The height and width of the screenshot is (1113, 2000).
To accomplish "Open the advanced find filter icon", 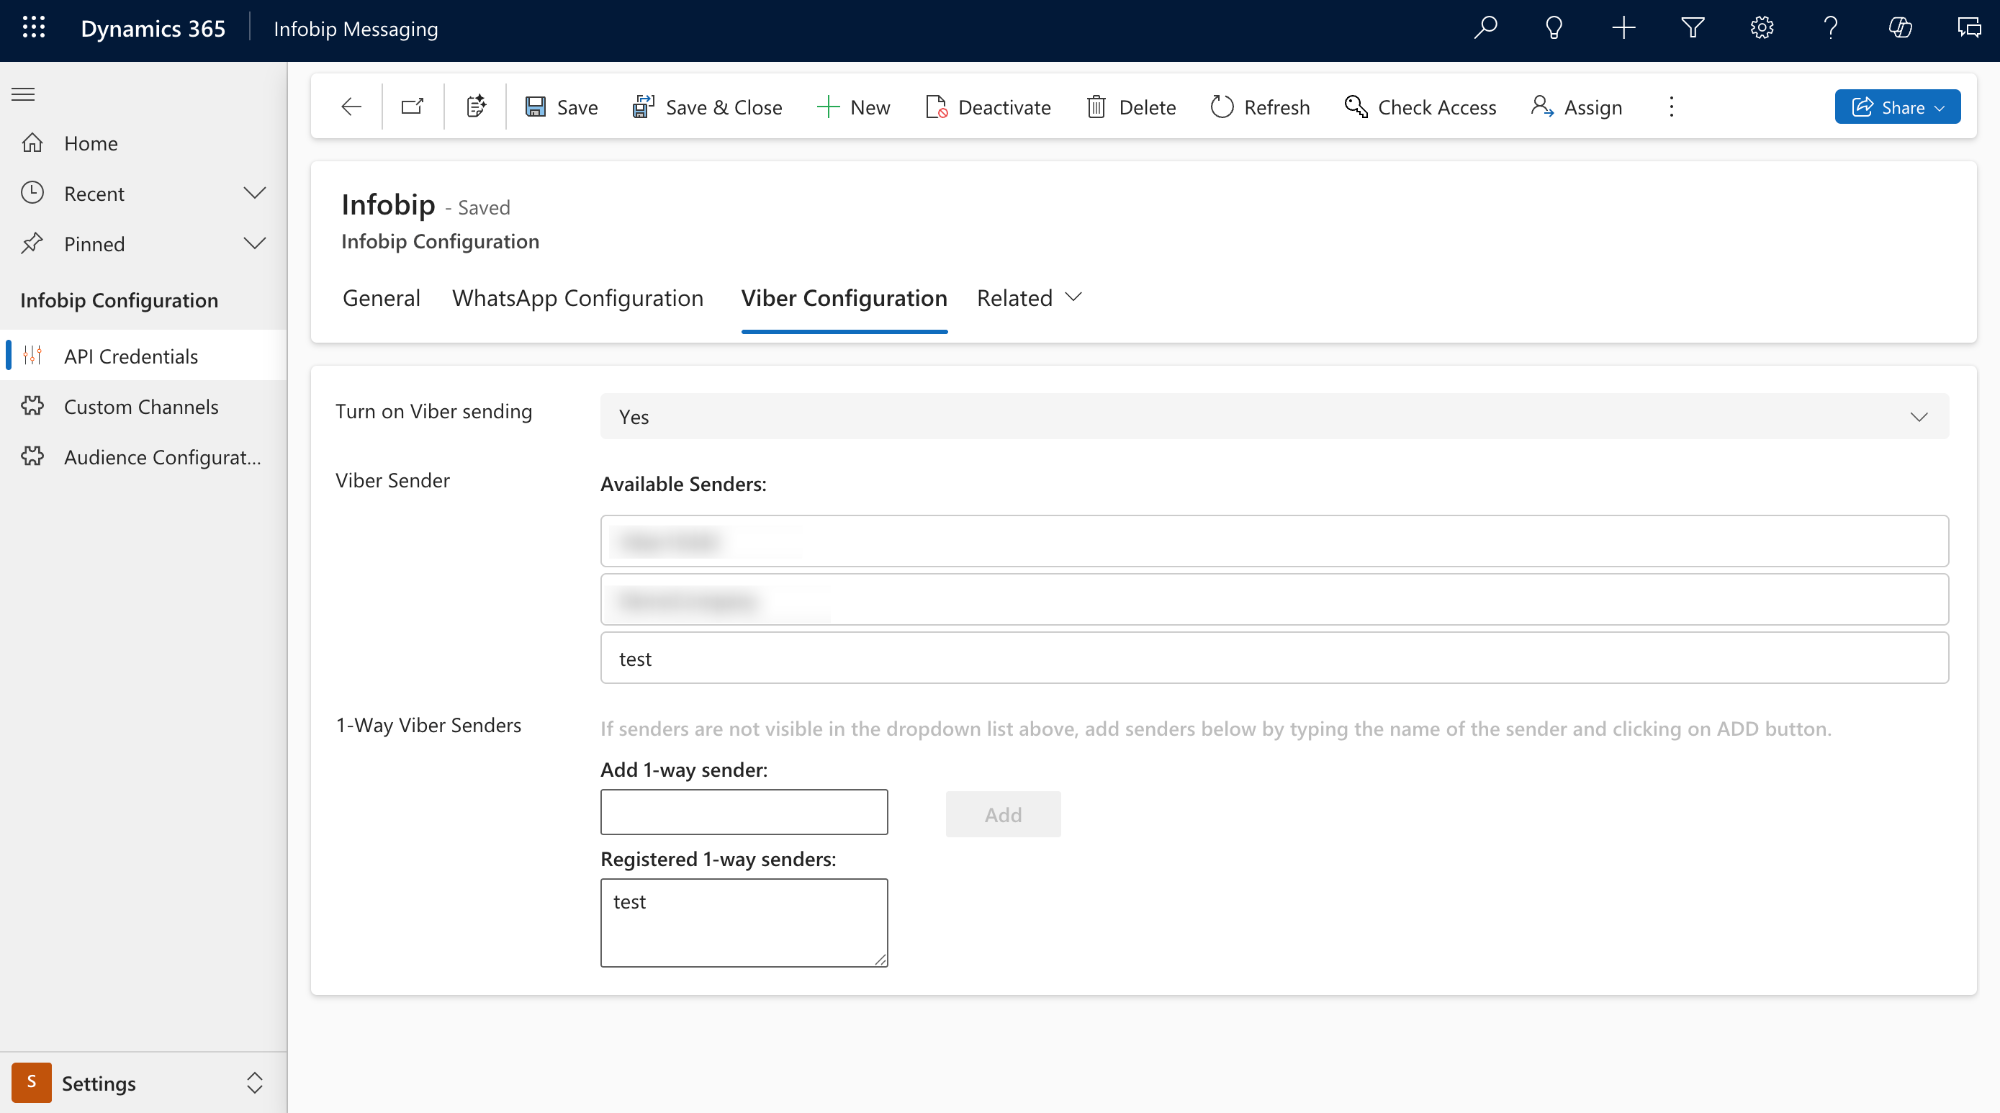I will pos(1693,28).
